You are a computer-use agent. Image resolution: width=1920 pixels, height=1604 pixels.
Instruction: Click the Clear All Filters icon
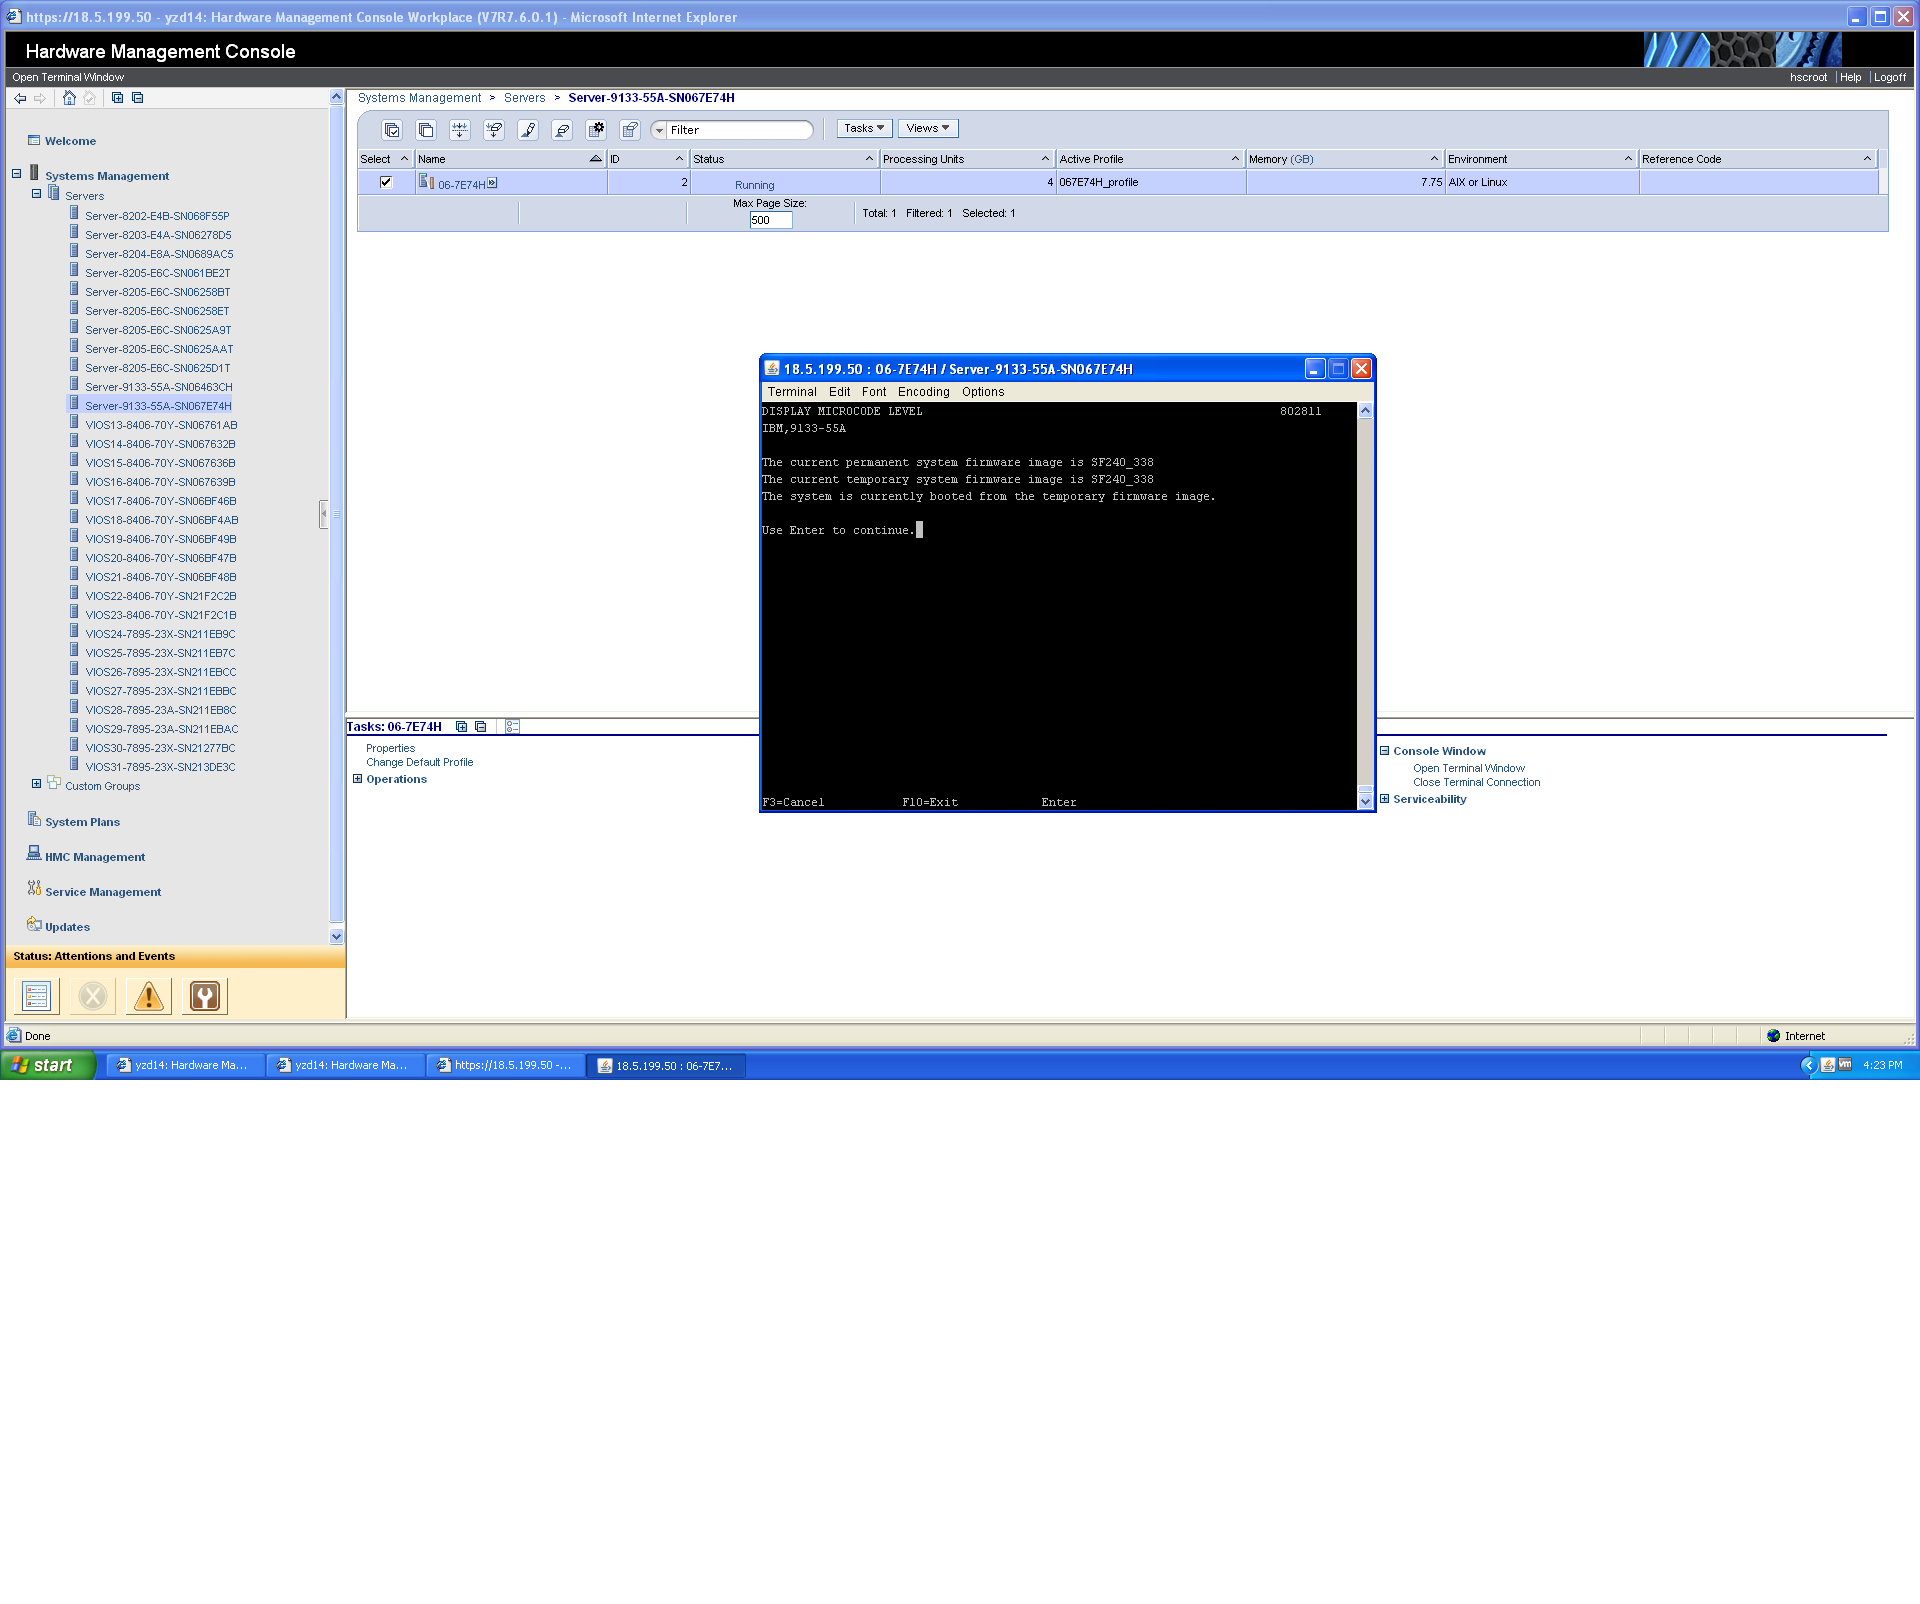point(494,130)
